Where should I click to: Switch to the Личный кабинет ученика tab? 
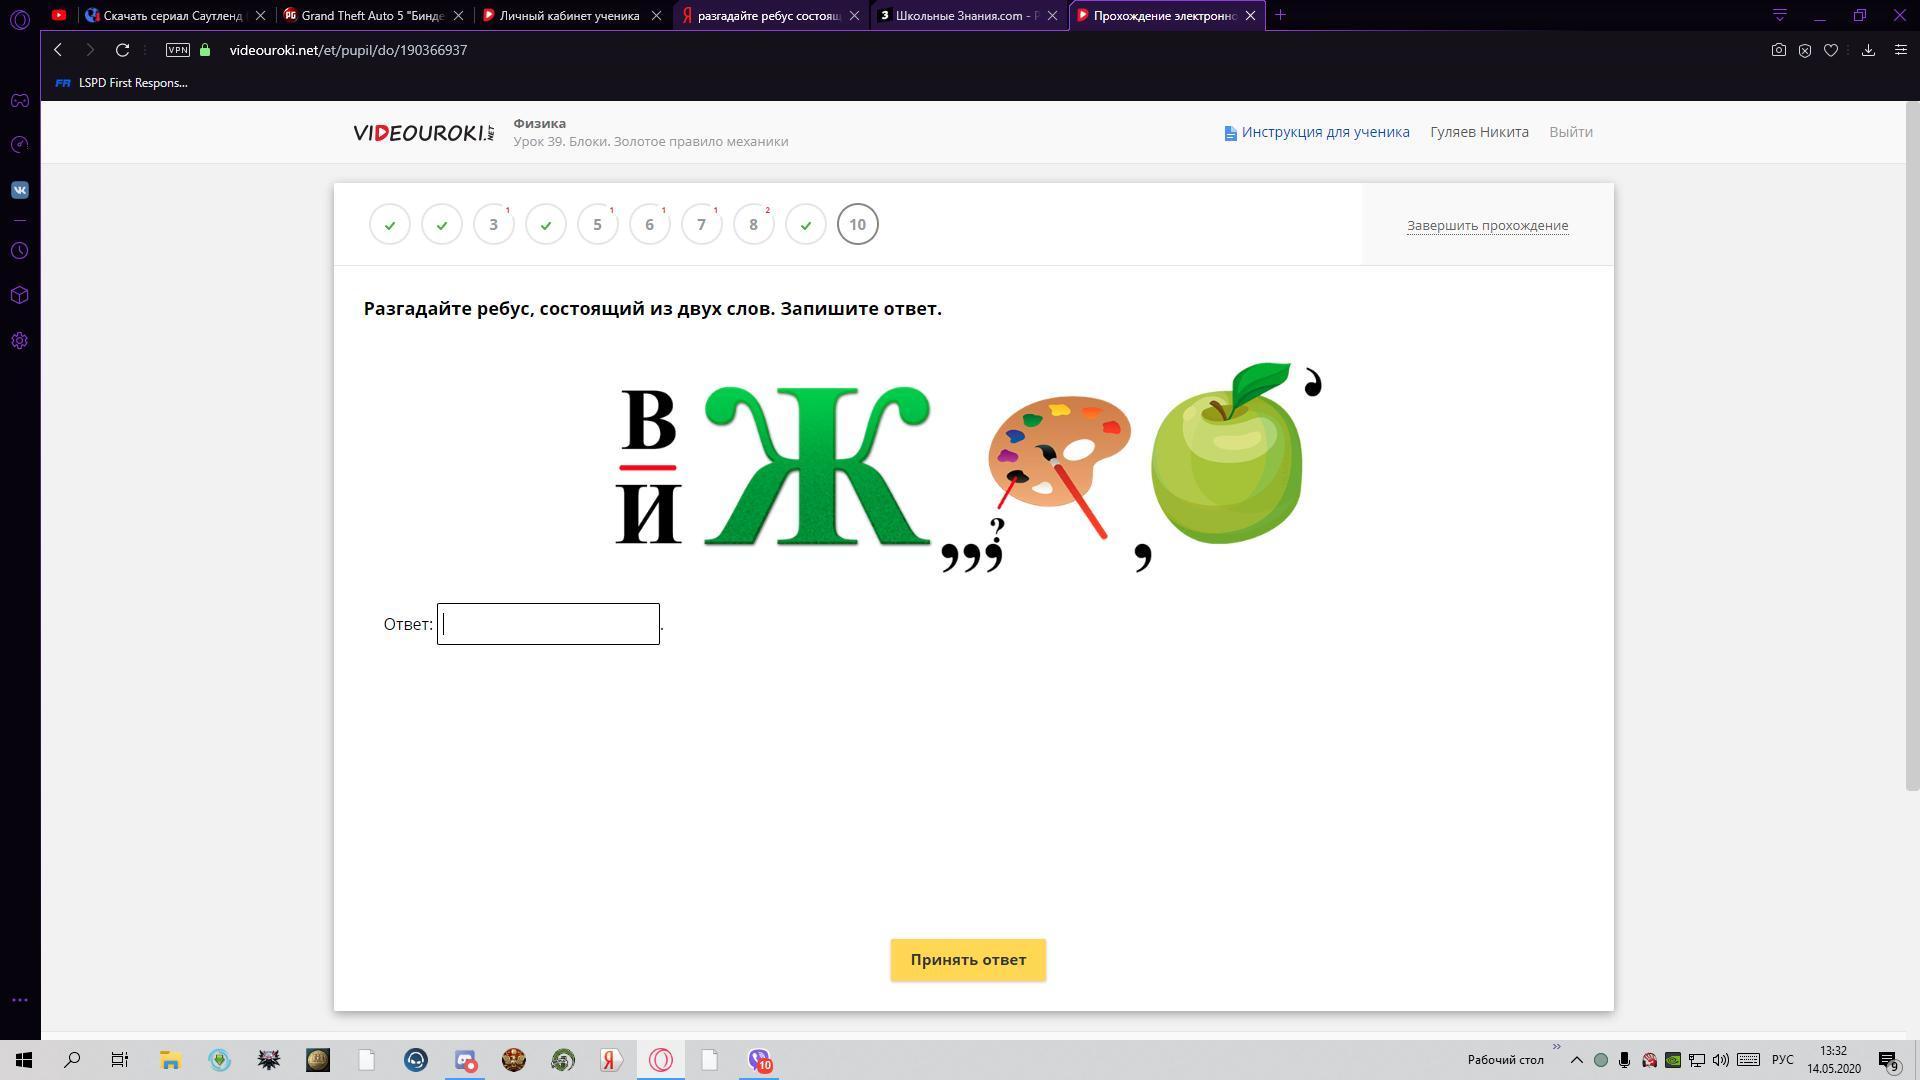tap(568, 15)
